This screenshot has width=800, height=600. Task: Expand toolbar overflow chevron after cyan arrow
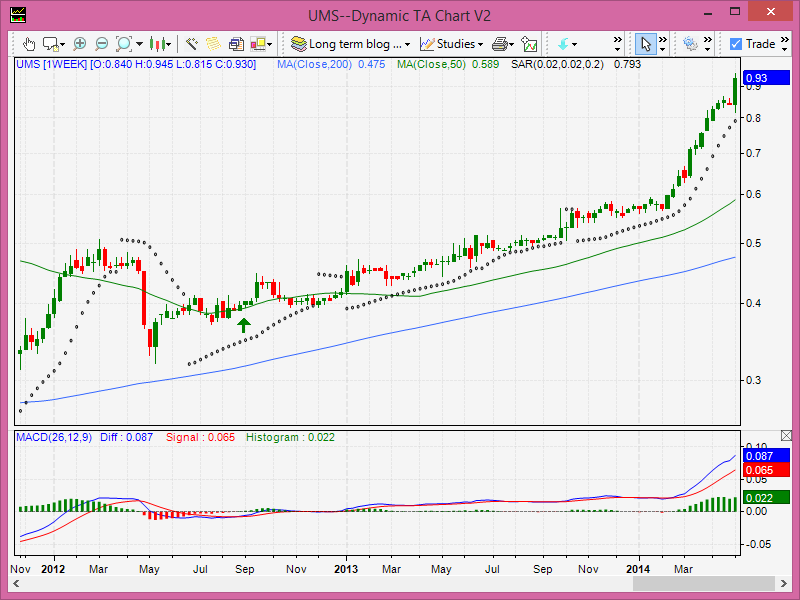click(x=617, y=44)
